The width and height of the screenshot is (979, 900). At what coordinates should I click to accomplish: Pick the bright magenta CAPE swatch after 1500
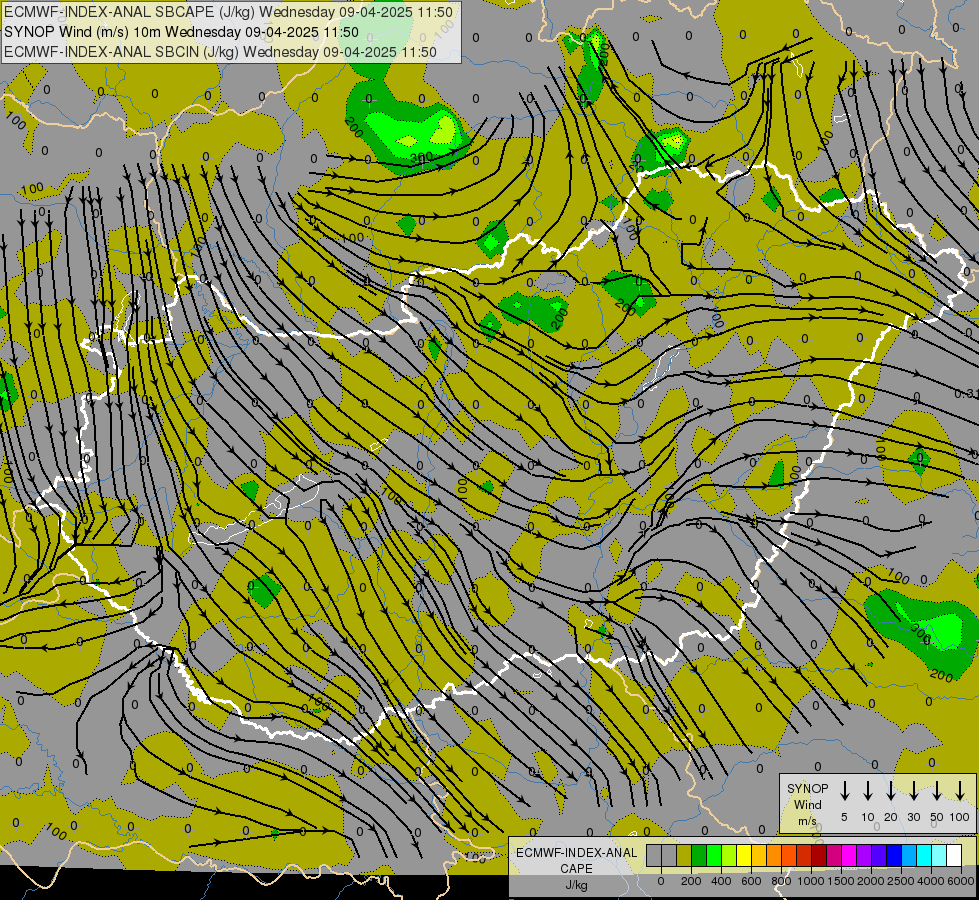coord(849,855)
